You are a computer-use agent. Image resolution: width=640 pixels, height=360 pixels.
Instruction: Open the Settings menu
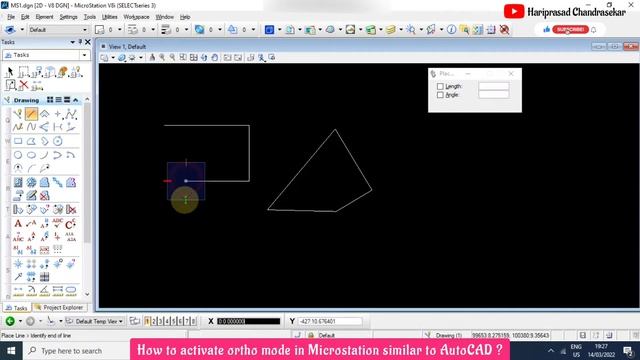[68, 17]
